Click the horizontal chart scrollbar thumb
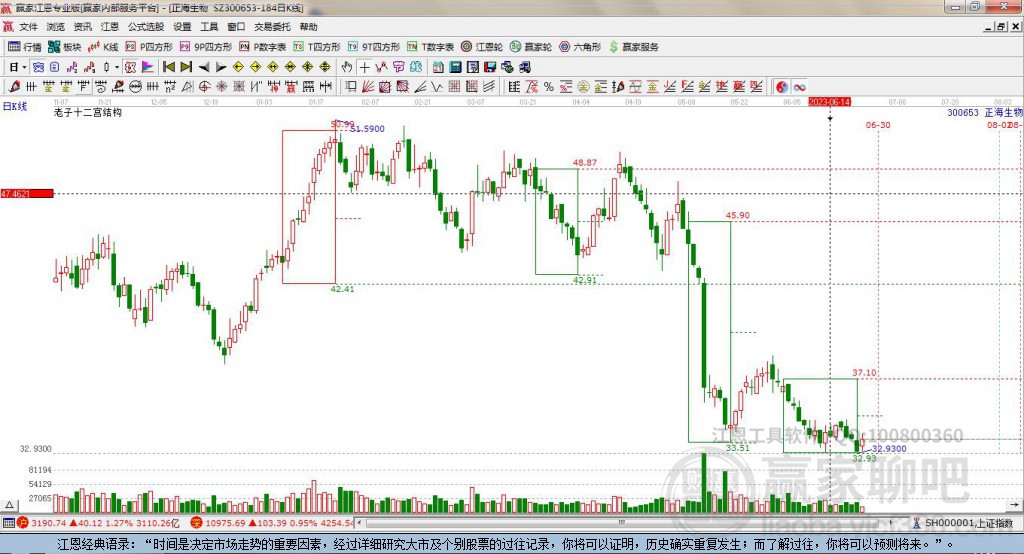 coord(622,523)
